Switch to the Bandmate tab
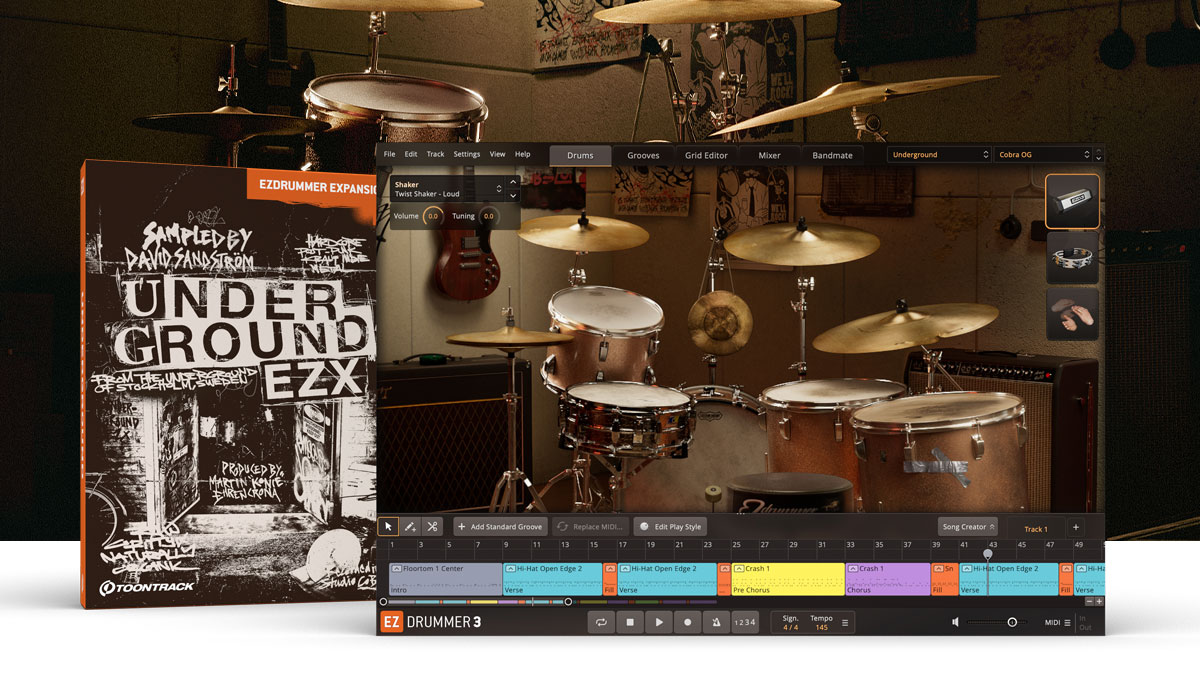Viewport: 1200px width, 675px height. pos(832,155)
